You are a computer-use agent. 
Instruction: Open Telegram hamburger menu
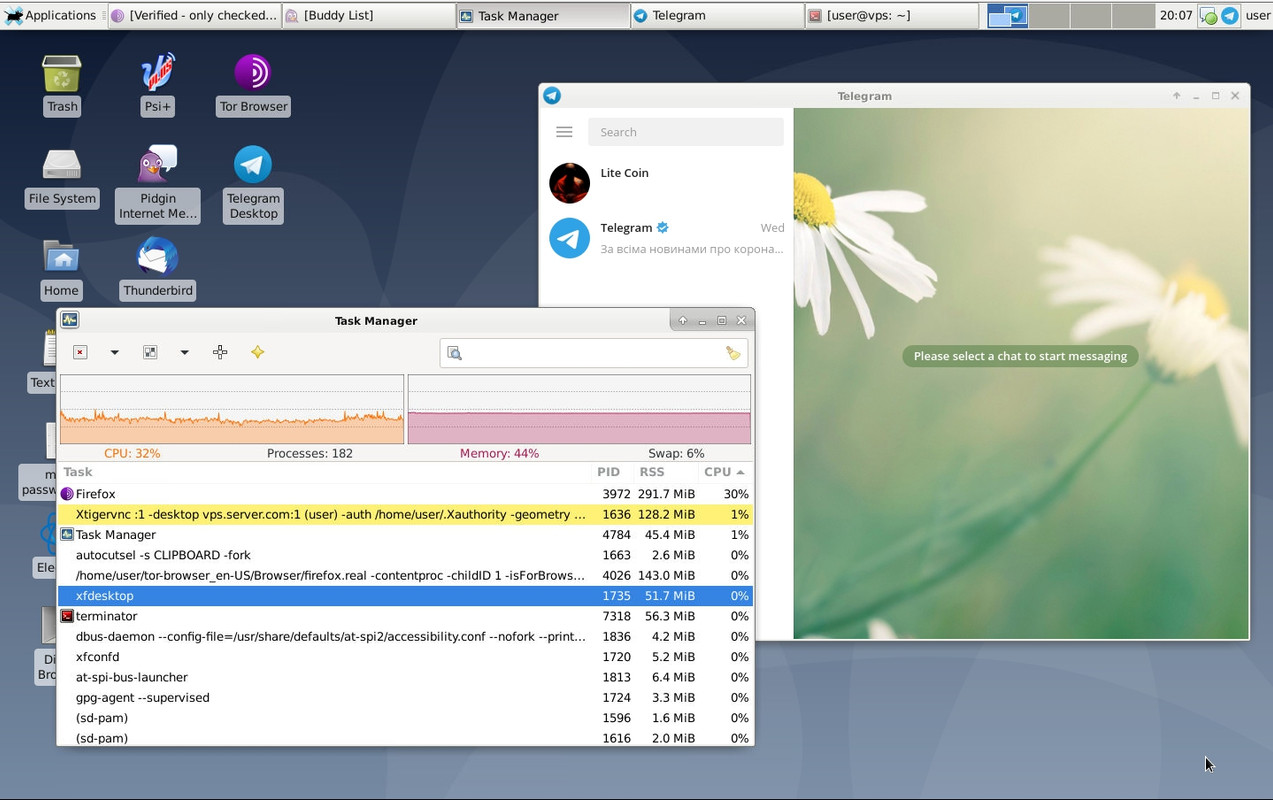point(564,132)
